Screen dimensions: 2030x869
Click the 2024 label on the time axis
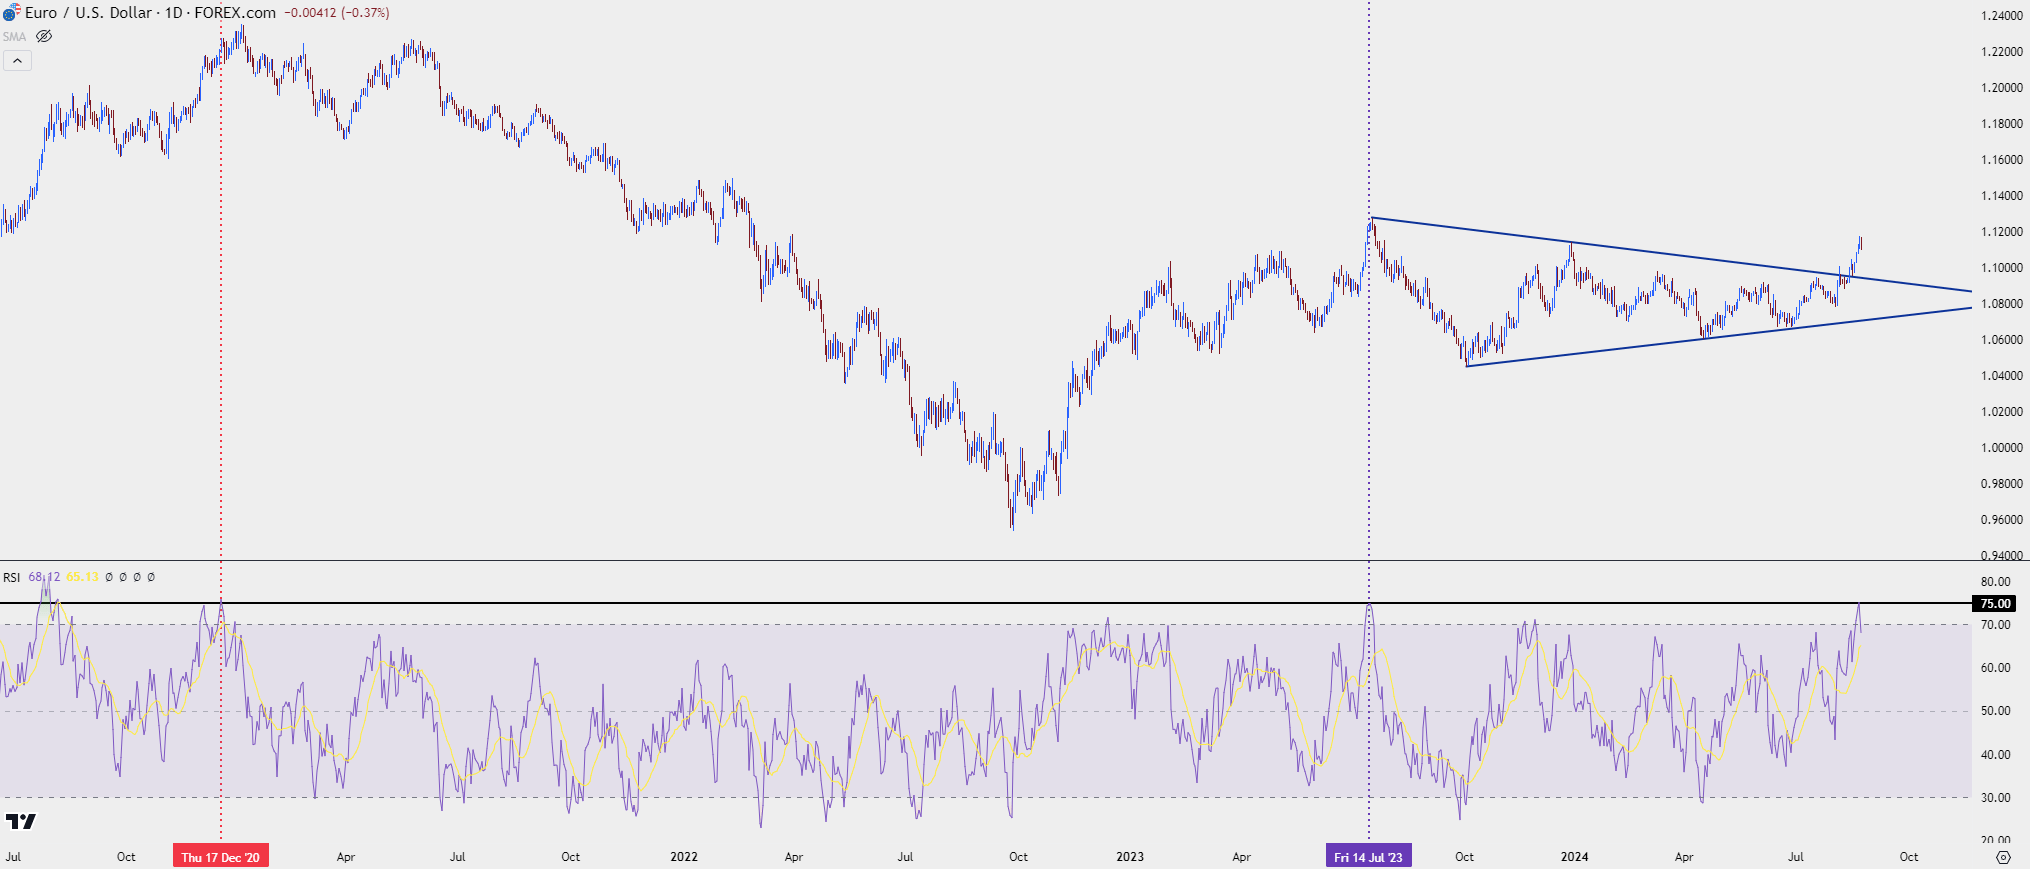pyautogui.click(x=1574, y=857)
